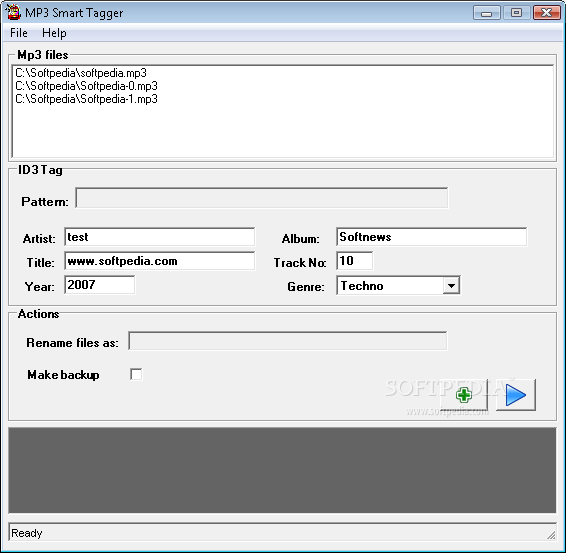Click the green plus add files button
This screenshot has width=566, height=553.
464,395
